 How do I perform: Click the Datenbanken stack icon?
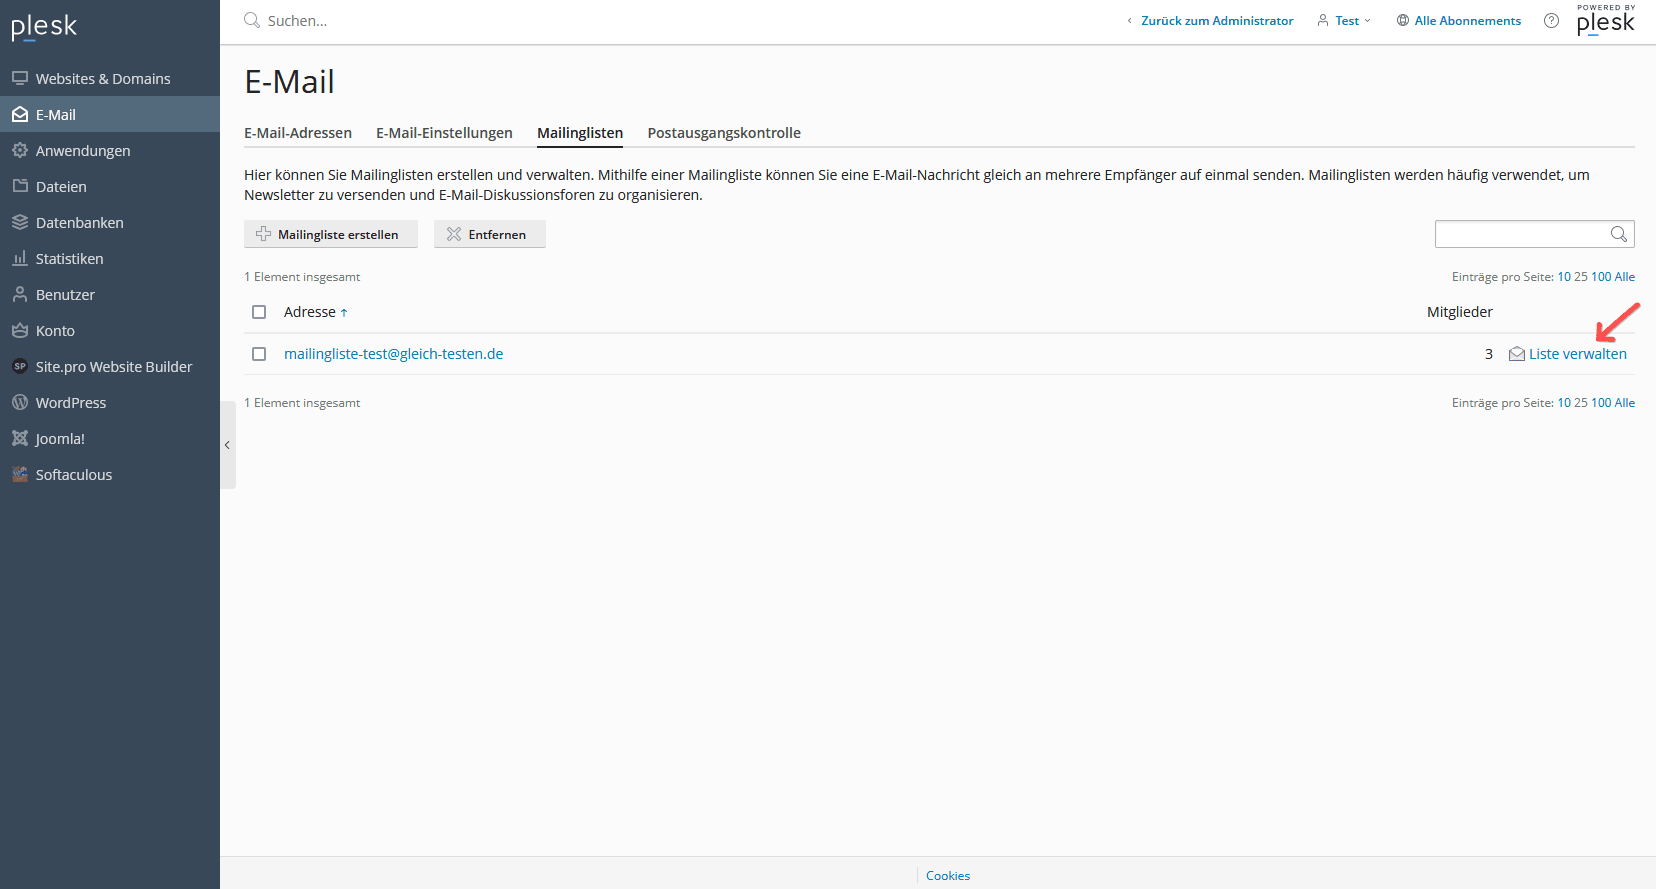[20, 222]
